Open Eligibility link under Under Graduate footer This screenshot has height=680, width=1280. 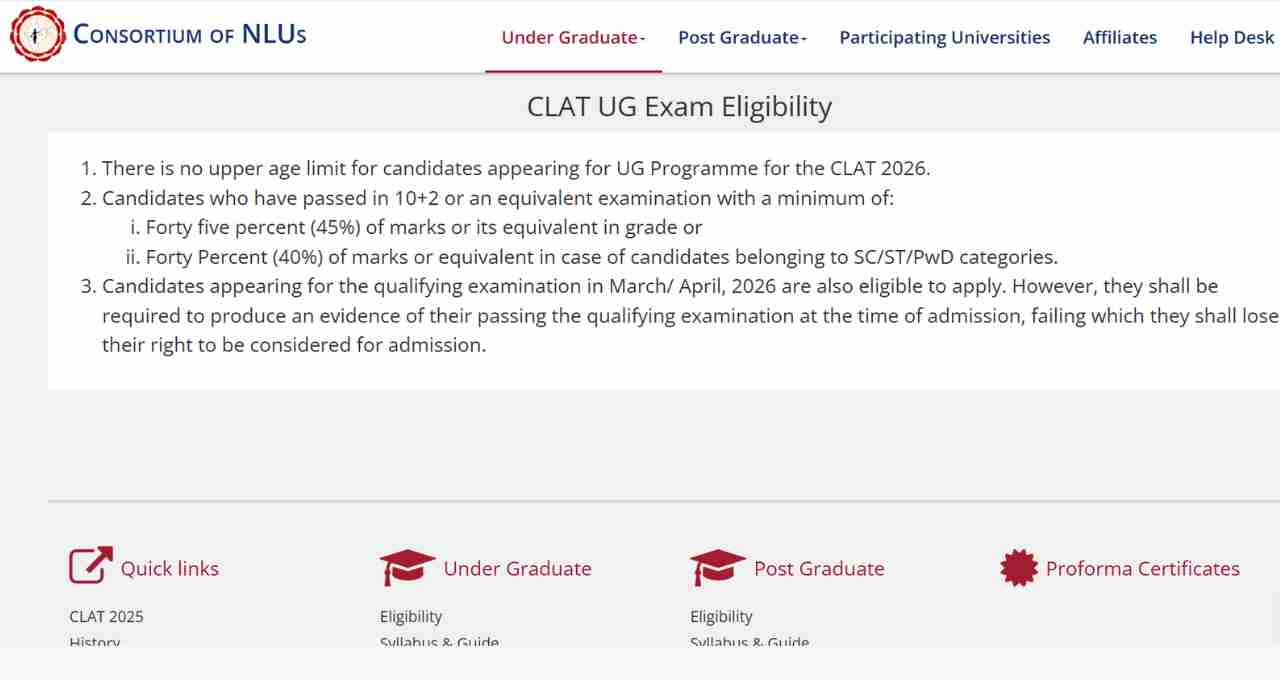click(x=411, y=616)
